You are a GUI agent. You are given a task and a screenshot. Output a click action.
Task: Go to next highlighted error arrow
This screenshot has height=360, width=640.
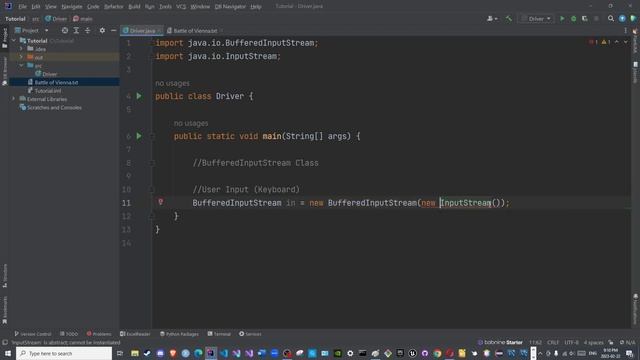click(x=626, y=42)
